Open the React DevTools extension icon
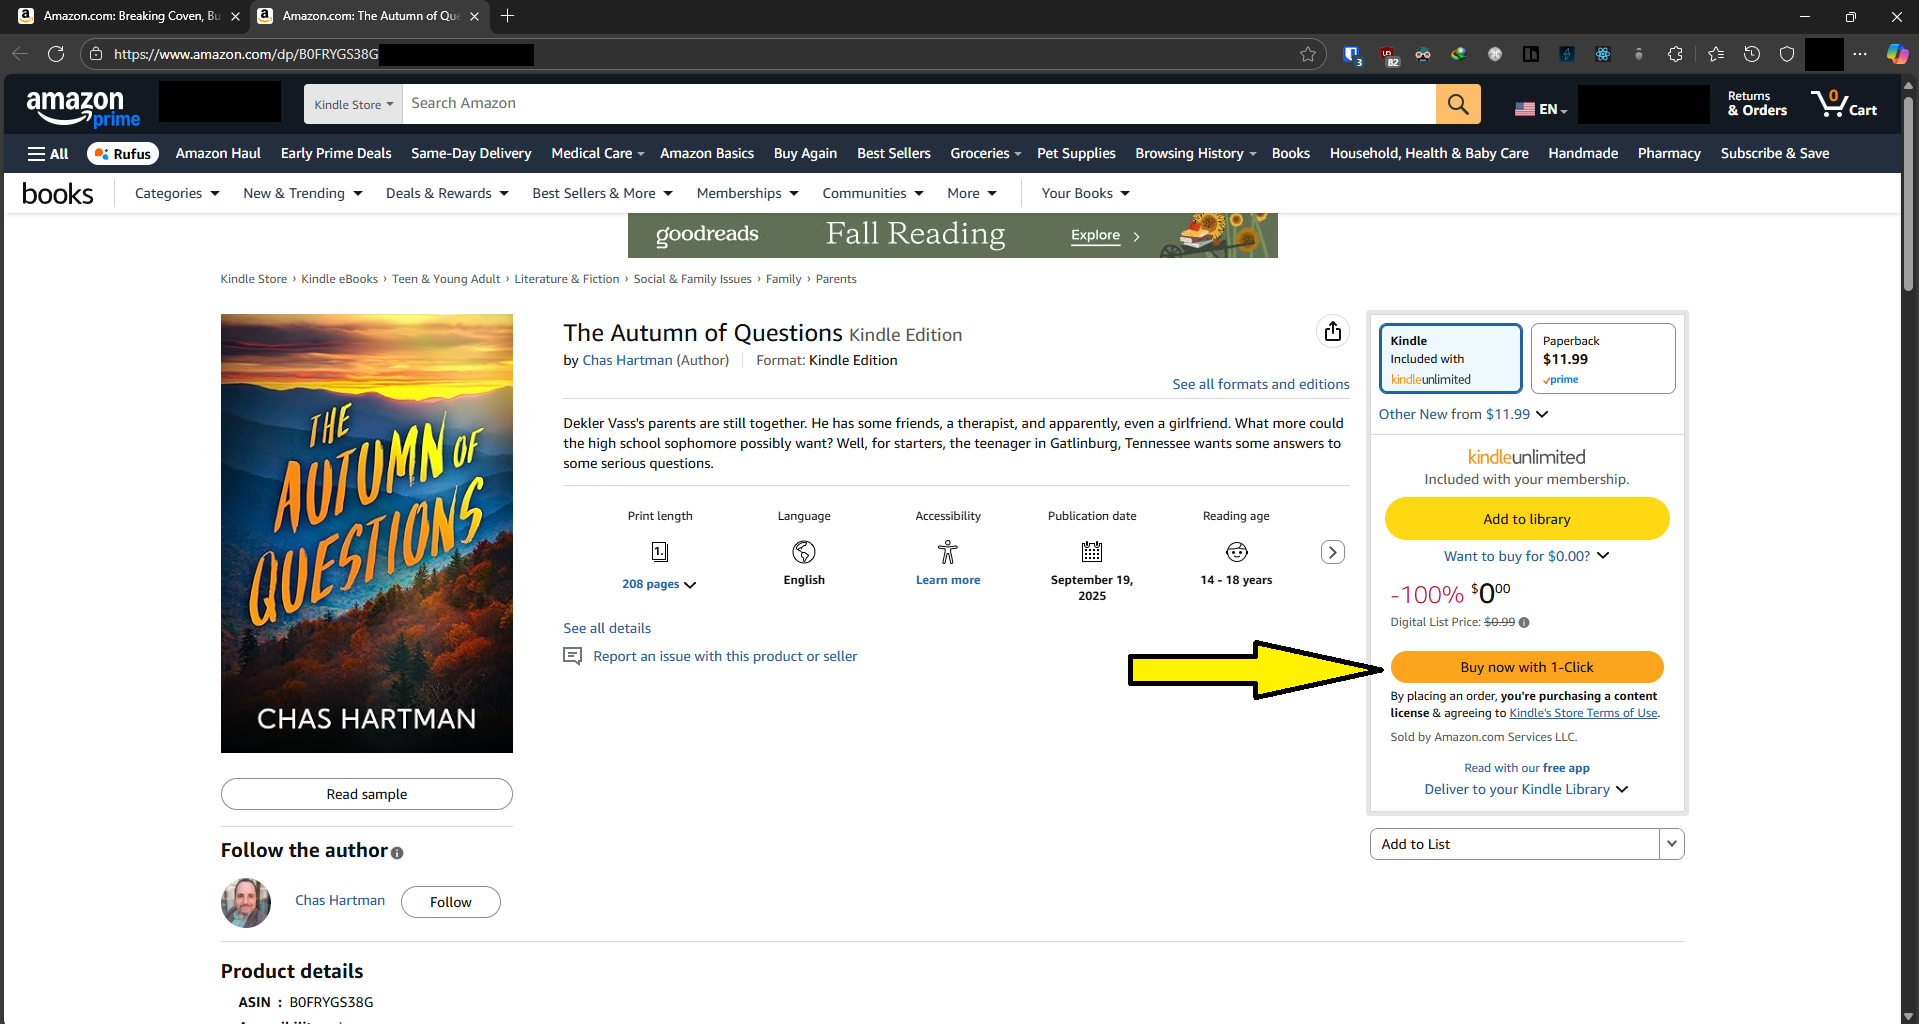This screenshot has height=1024, width=1919. pyautogui.click(x=1601, y=54)
